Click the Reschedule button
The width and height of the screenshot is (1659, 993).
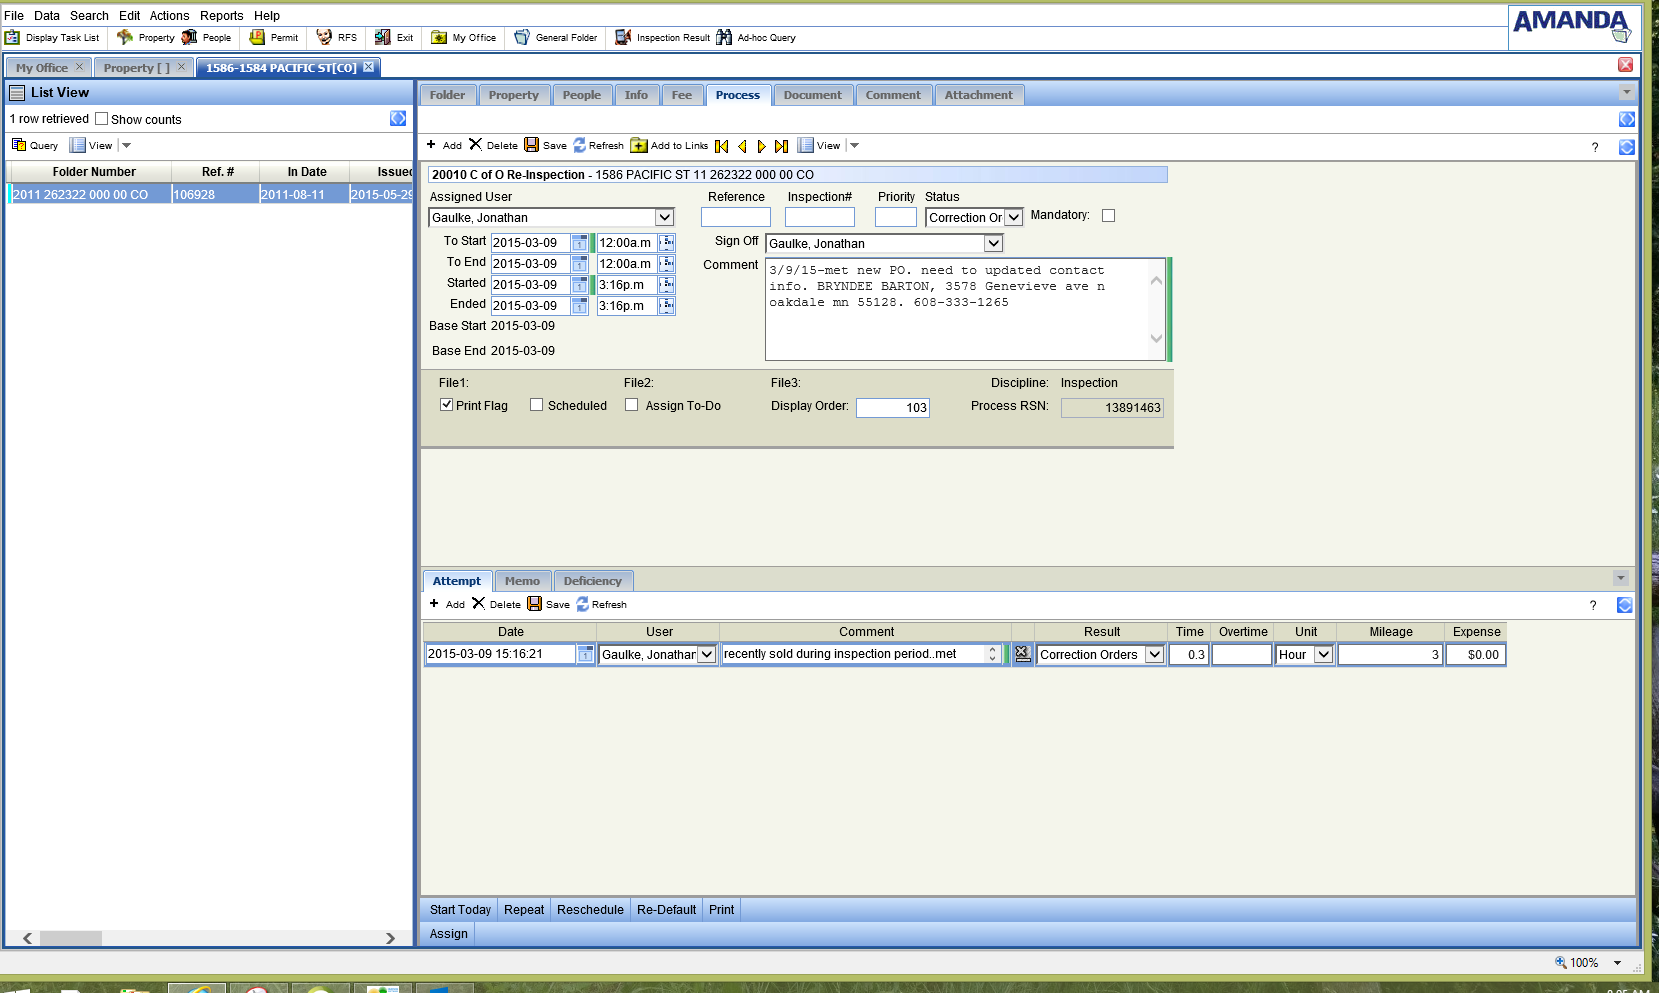click(x=590, y=910)
